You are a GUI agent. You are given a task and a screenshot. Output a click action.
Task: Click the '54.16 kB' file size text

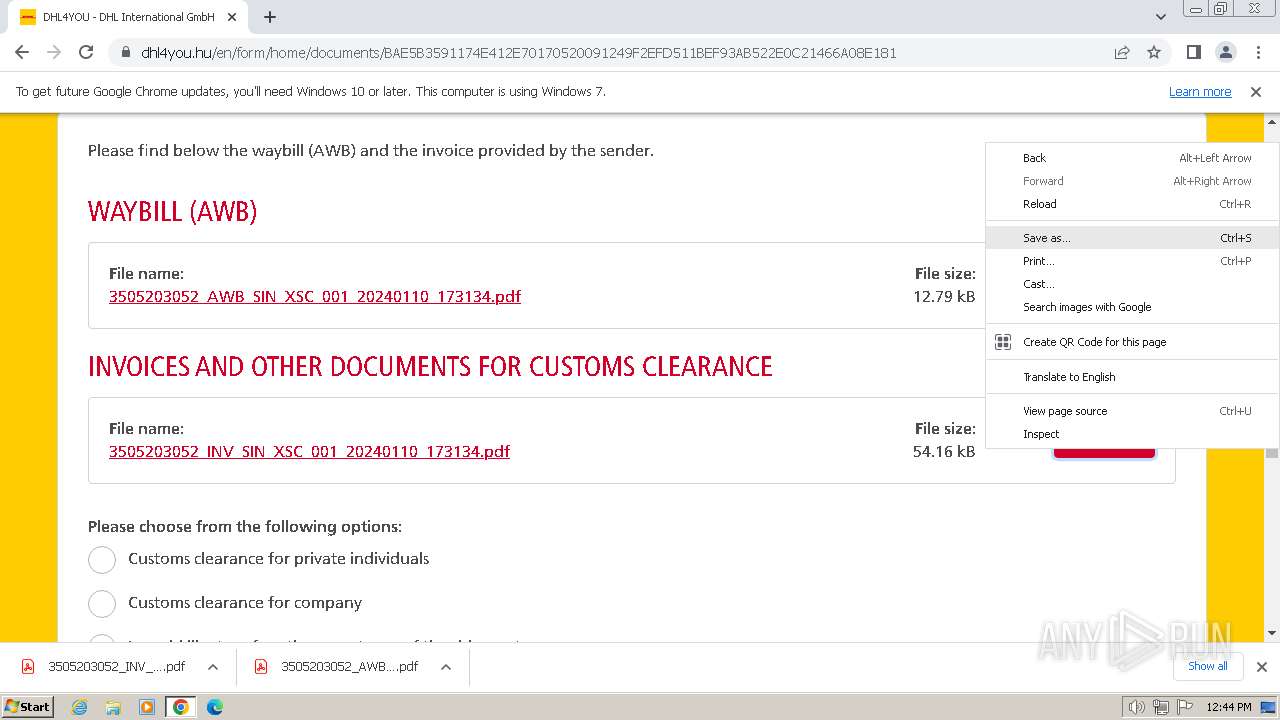[x=944, y=451]
